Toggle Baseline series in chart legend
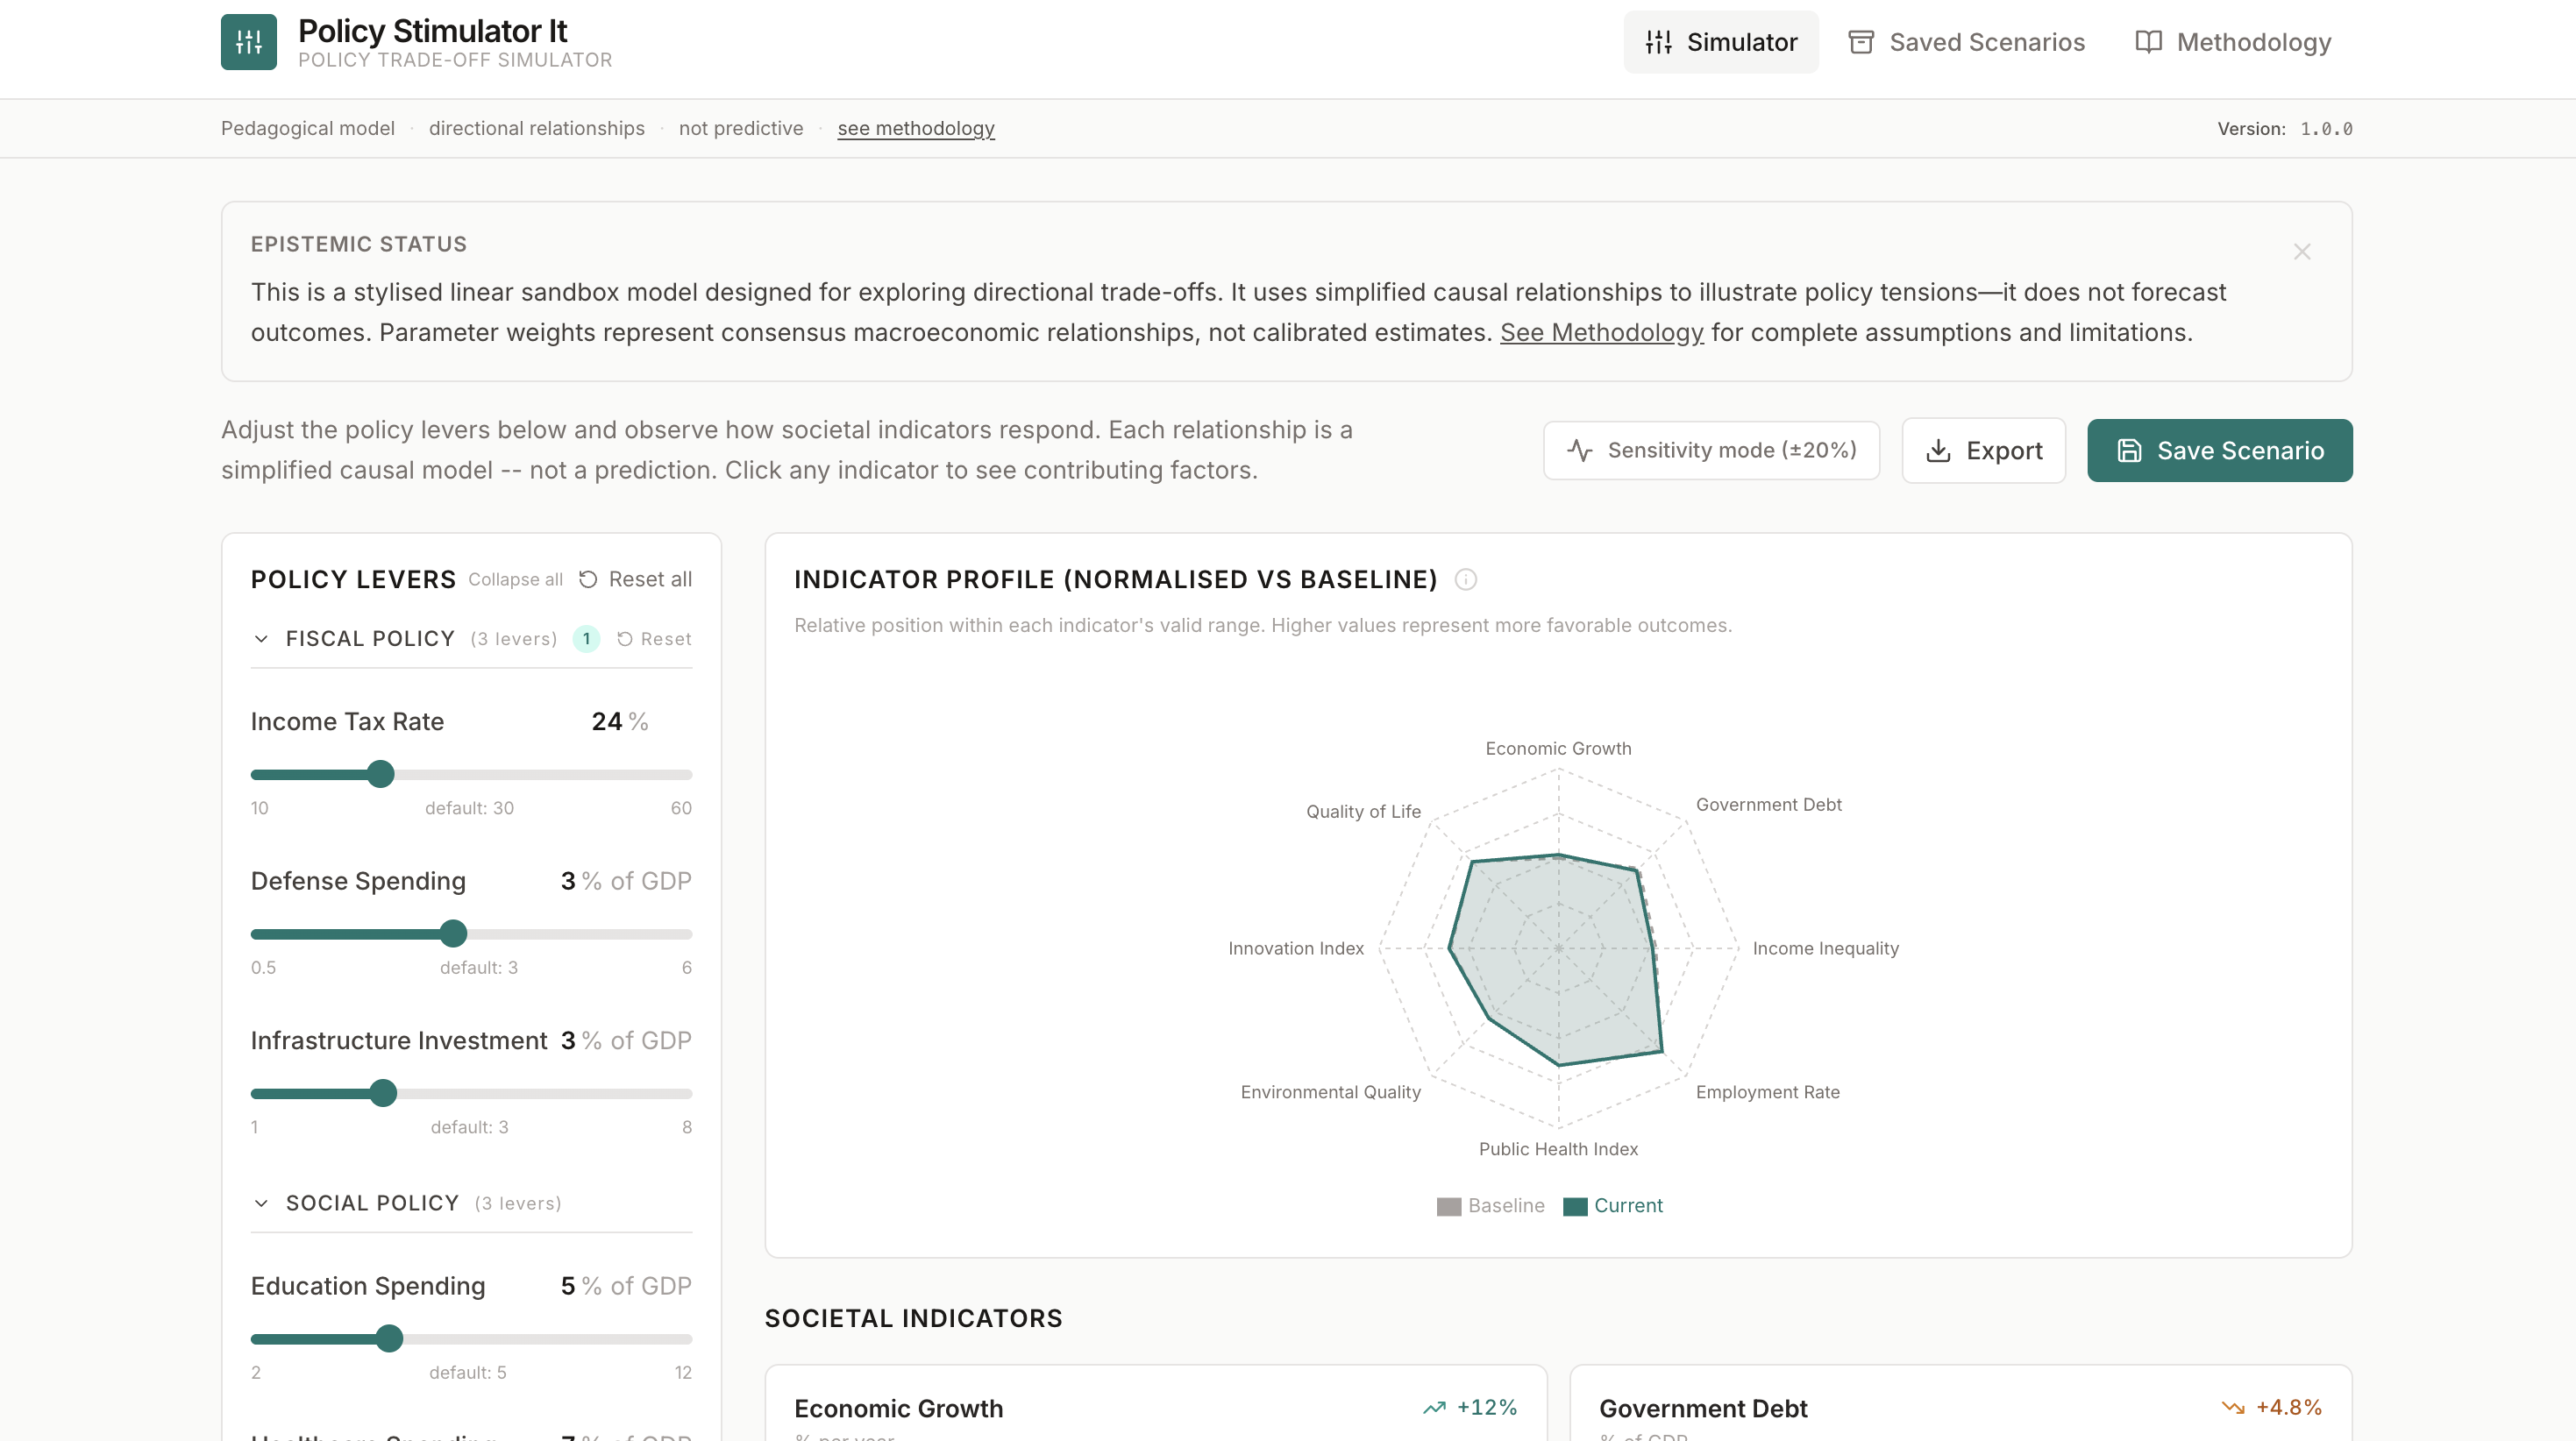The image size is (2576, 1441). [1490, 1206]
